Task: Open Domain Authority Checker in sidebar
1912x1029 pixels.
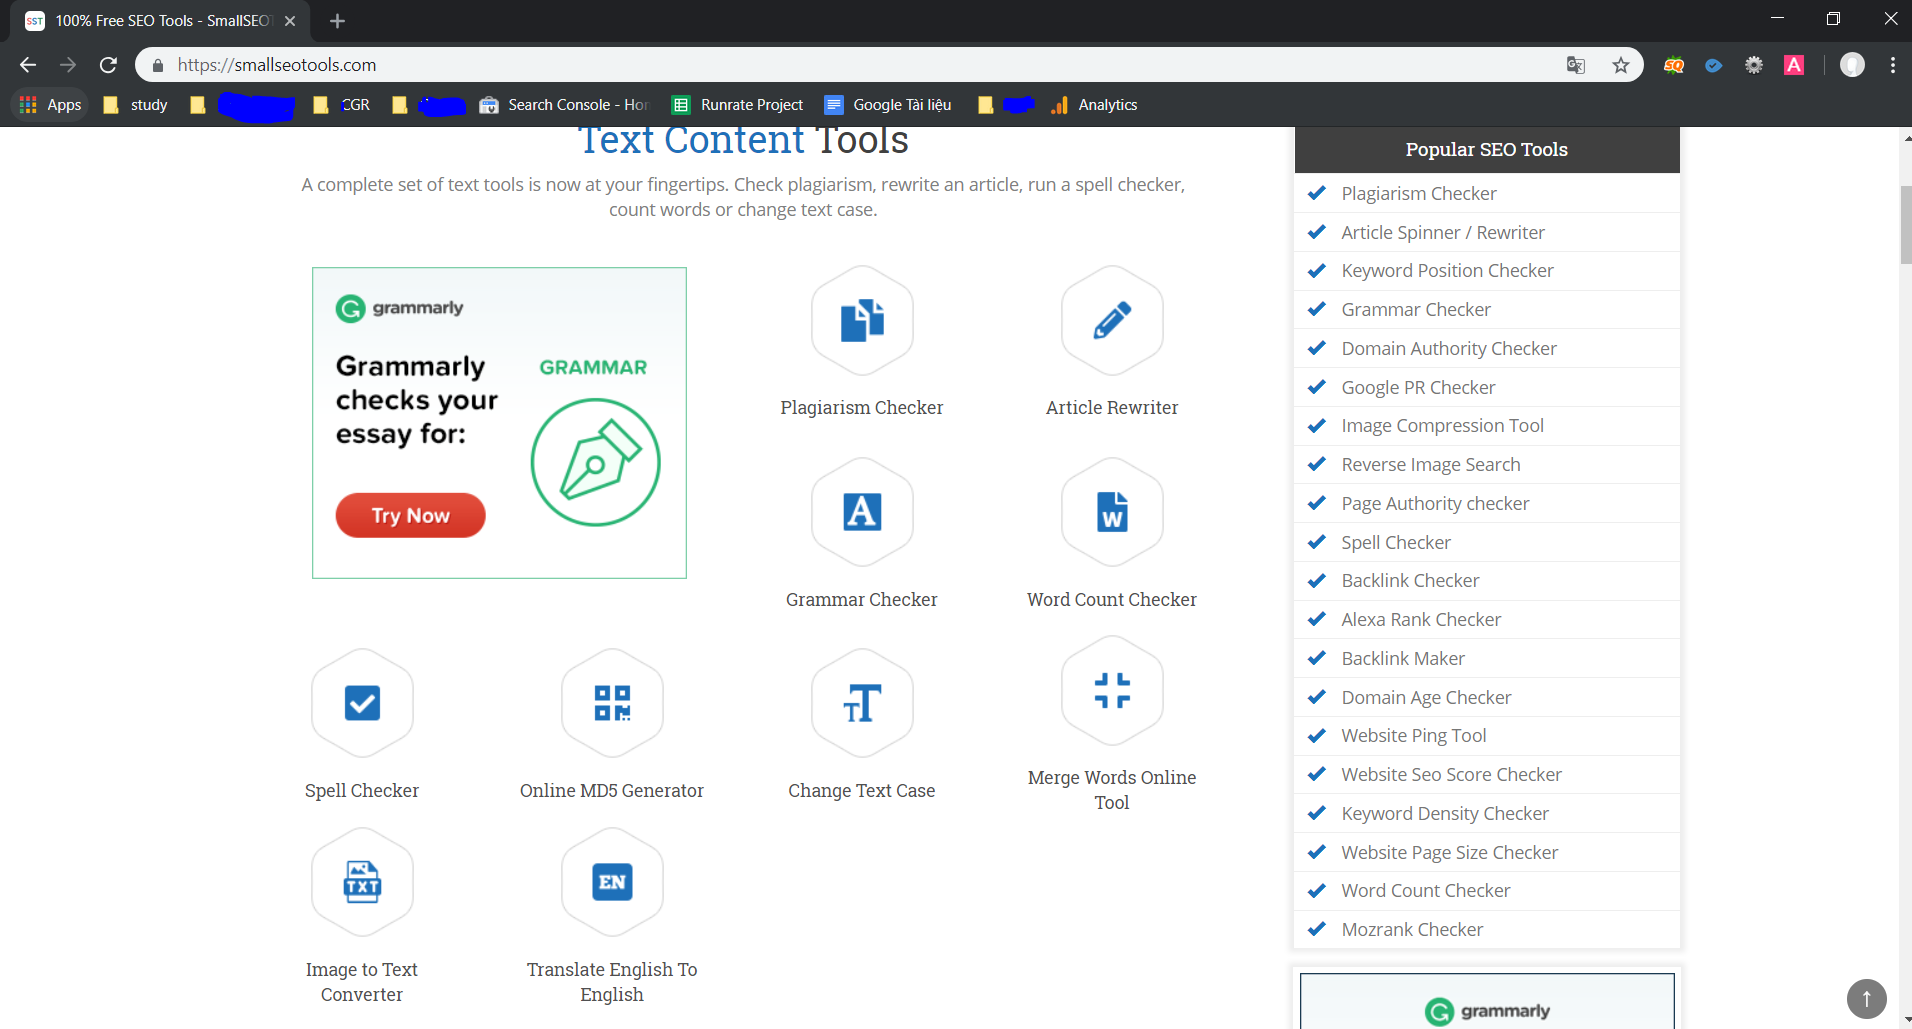Action: click(1448, 349)
